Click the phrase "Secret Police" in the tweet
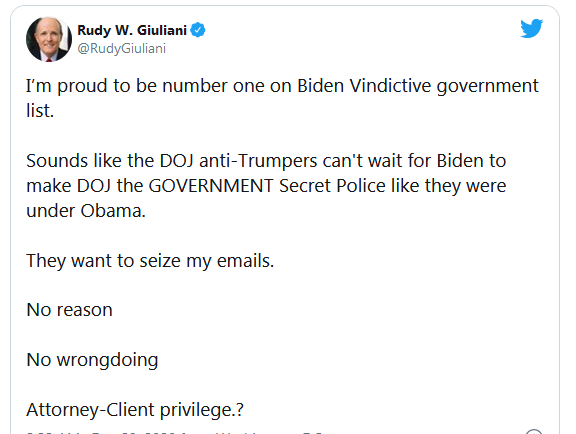The width and height of the screenshot is (576, 434). pyautogui.click(x=332, y=186)
